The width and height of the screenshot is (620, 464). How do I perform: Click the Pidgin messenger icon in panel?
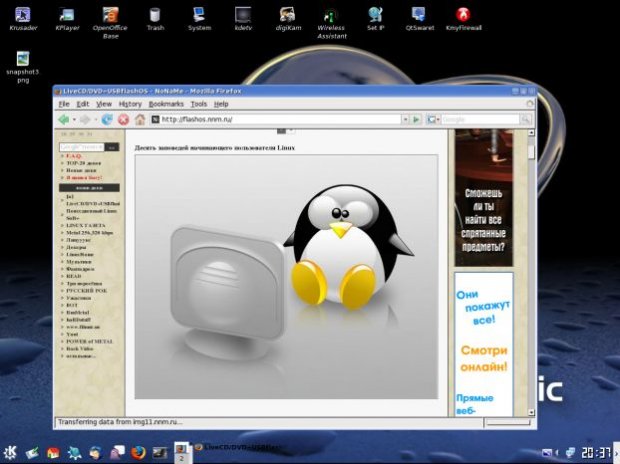pos(117,452)
